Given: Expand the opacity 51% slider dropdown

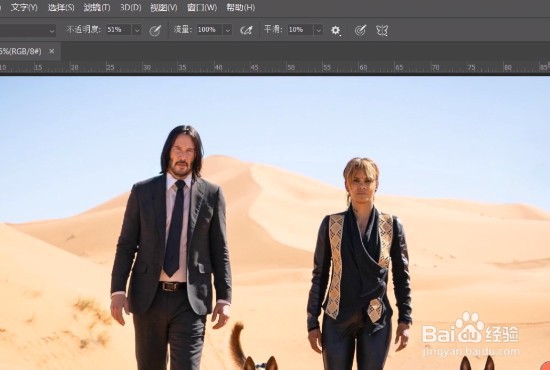Looking at the screenshot, I should tap(137, 30).
